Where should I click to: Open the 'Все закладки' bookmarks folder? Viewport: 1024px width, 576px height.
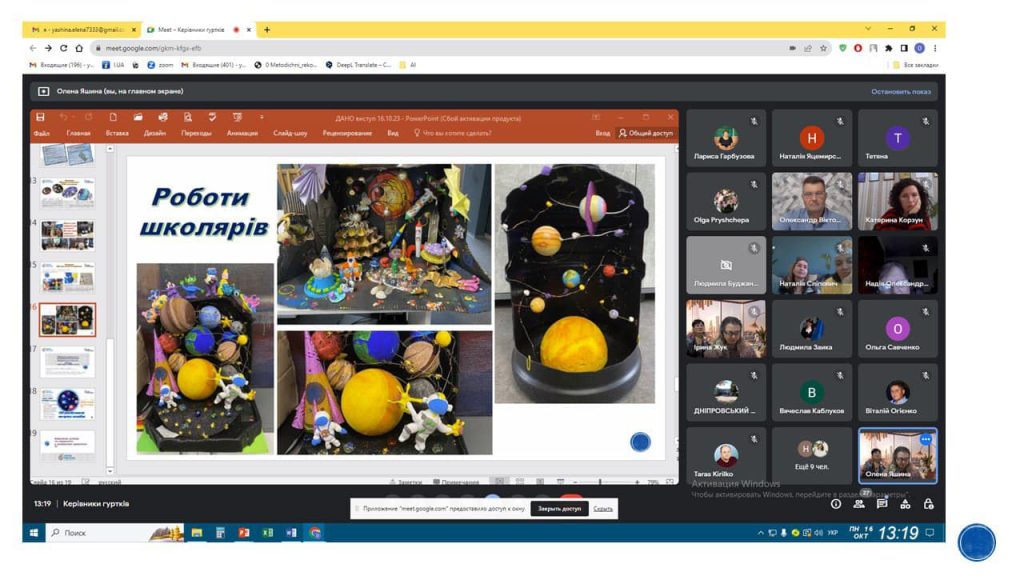coord(916,65)
